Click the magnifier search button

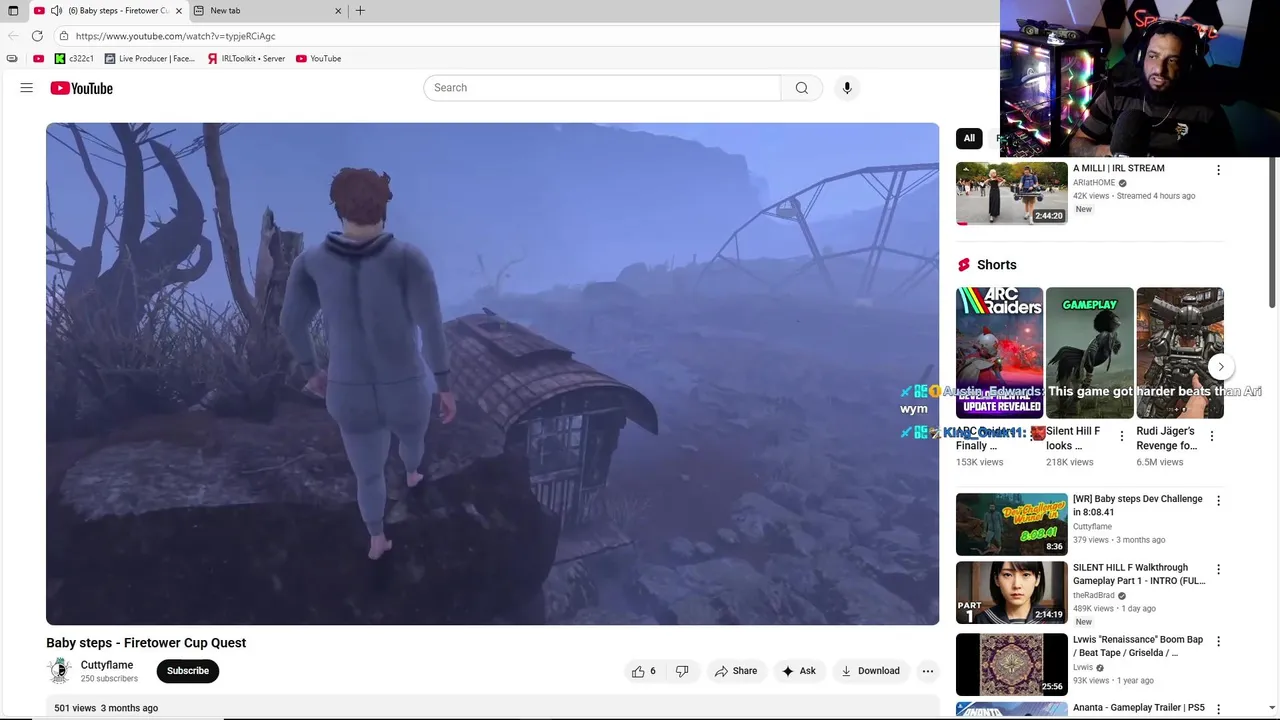[x=801, y=88]
